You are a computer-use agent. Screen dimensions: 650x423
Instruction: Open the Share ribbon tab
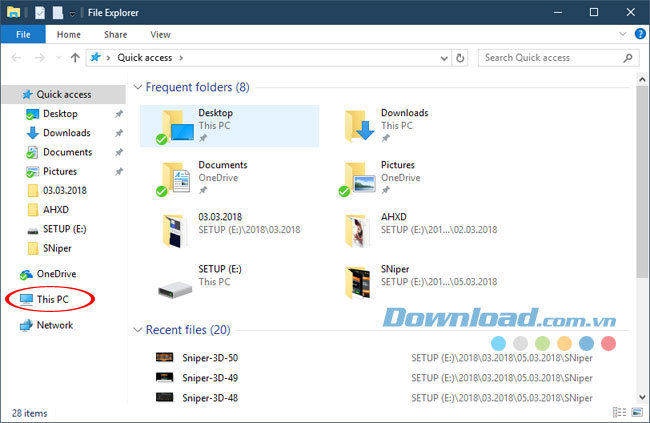click(115, 34)
